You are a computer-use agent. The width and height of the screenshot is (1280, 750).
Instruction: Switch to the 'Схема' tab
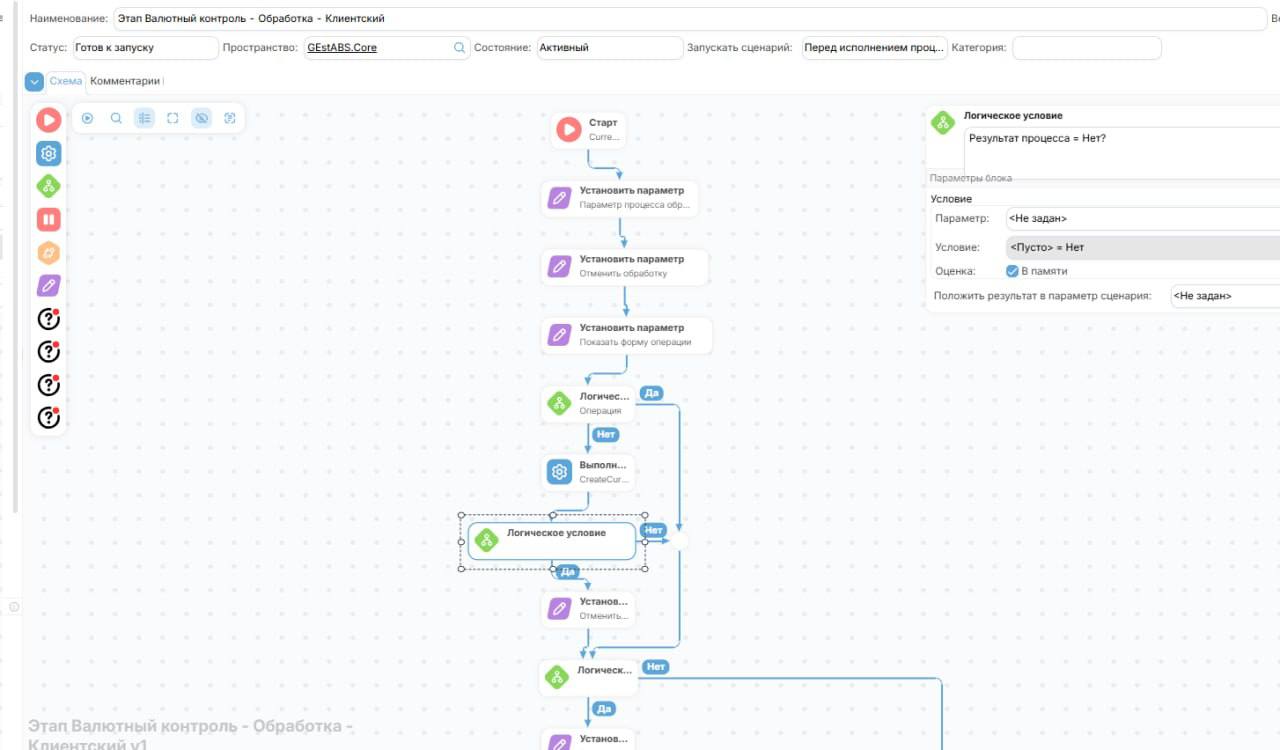click(66, 81)
